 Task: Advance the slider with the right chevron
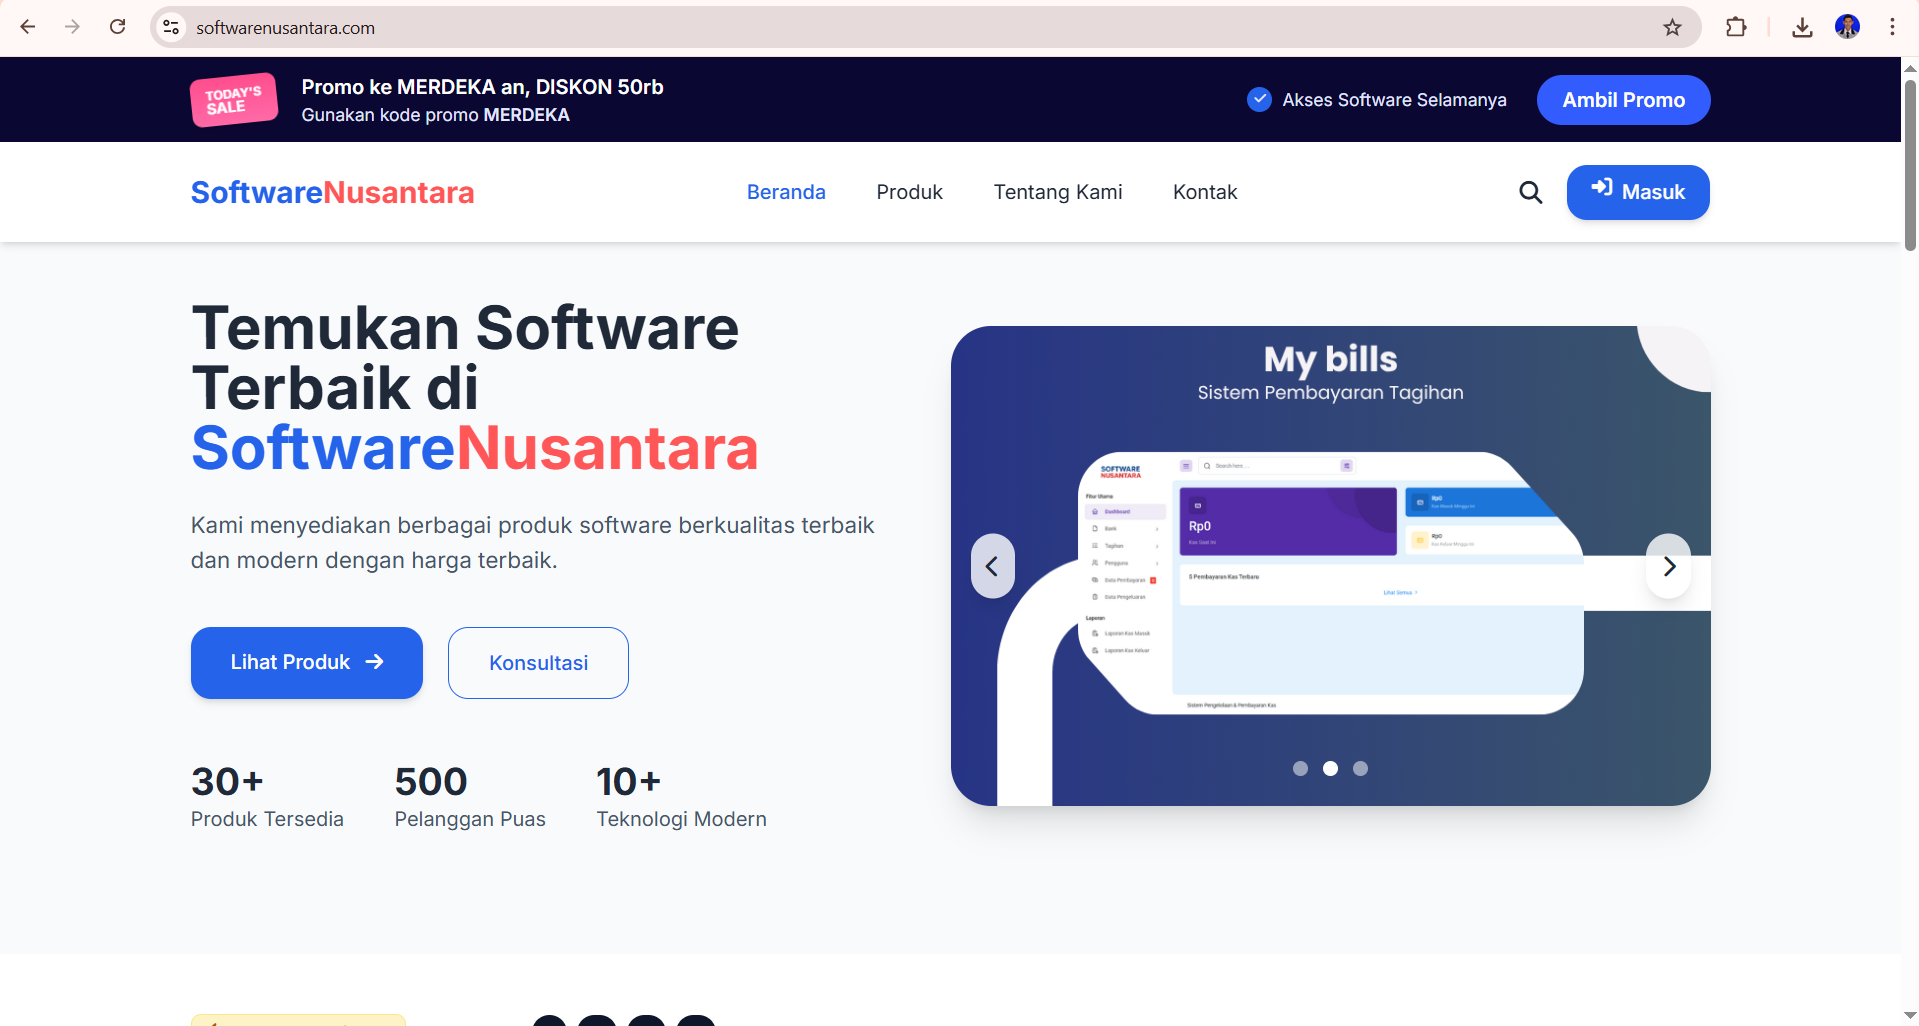(1668, 565)
